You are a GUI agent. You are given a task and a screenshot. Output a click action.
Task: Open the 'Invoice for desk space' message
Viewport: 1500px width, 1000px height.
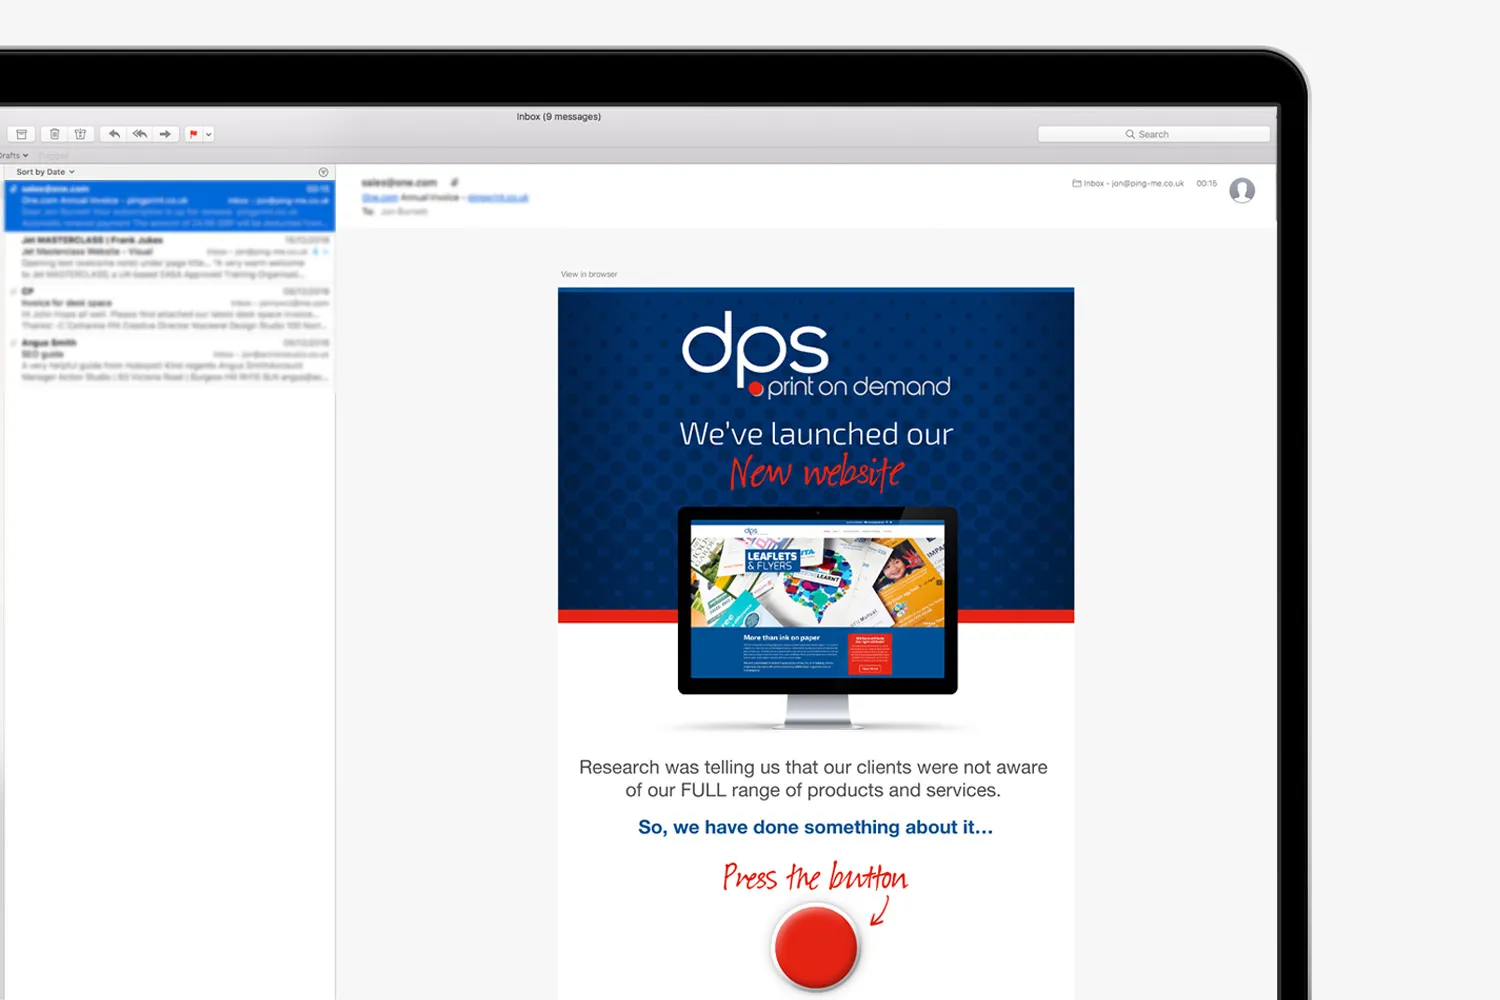pos(170,309)
